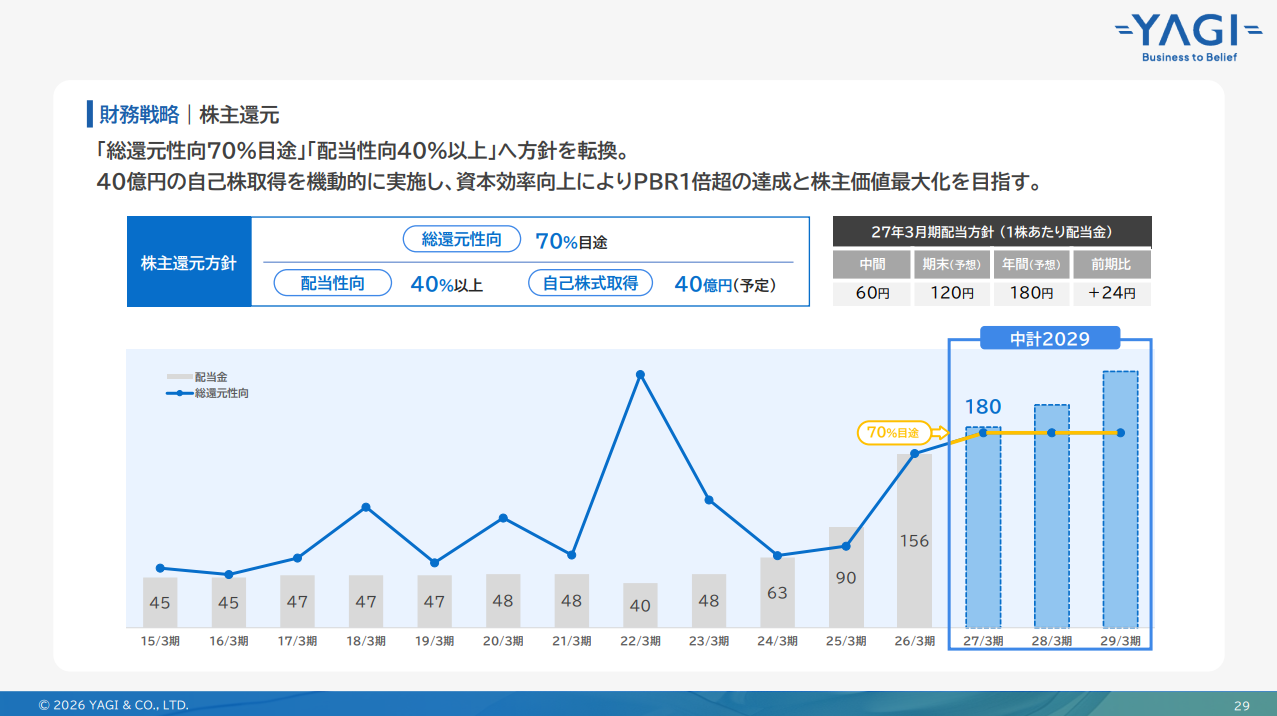Select the 180円 table cell
Viewport: 1277px width, 716px height.
tap(1032, 294)
